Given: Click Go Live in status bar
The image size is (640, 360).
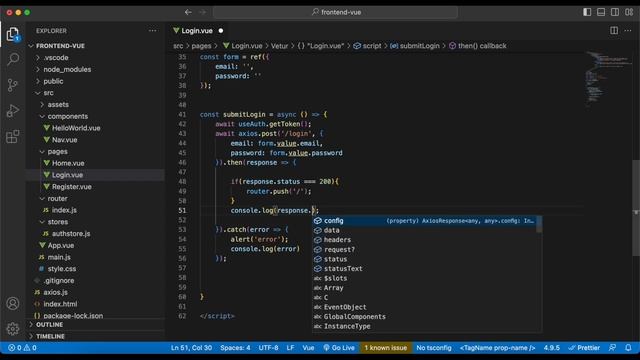Looking at the screenshot, I should [x=339, y=348].
